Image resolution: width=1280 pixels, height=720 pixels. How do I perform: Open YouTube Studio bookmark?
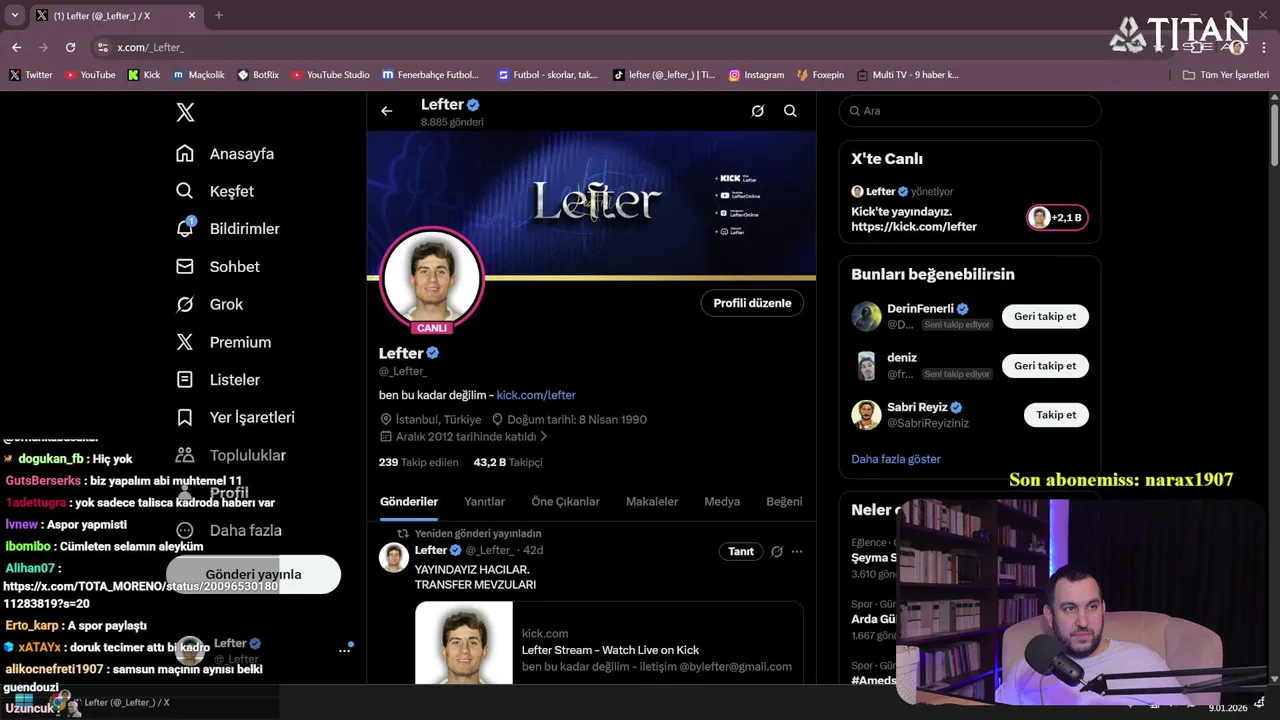tap(330, 75)
